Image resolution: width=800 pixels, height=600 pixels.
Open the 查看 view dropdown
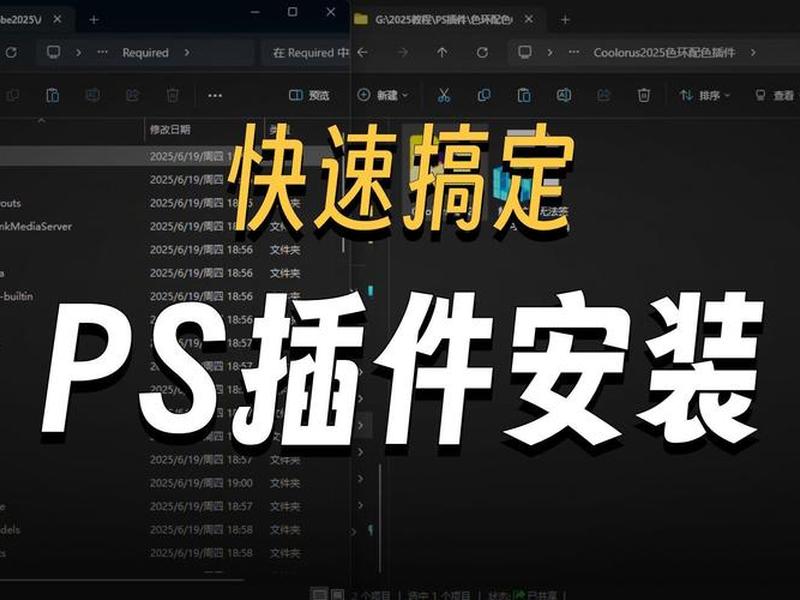click(776, 95)
